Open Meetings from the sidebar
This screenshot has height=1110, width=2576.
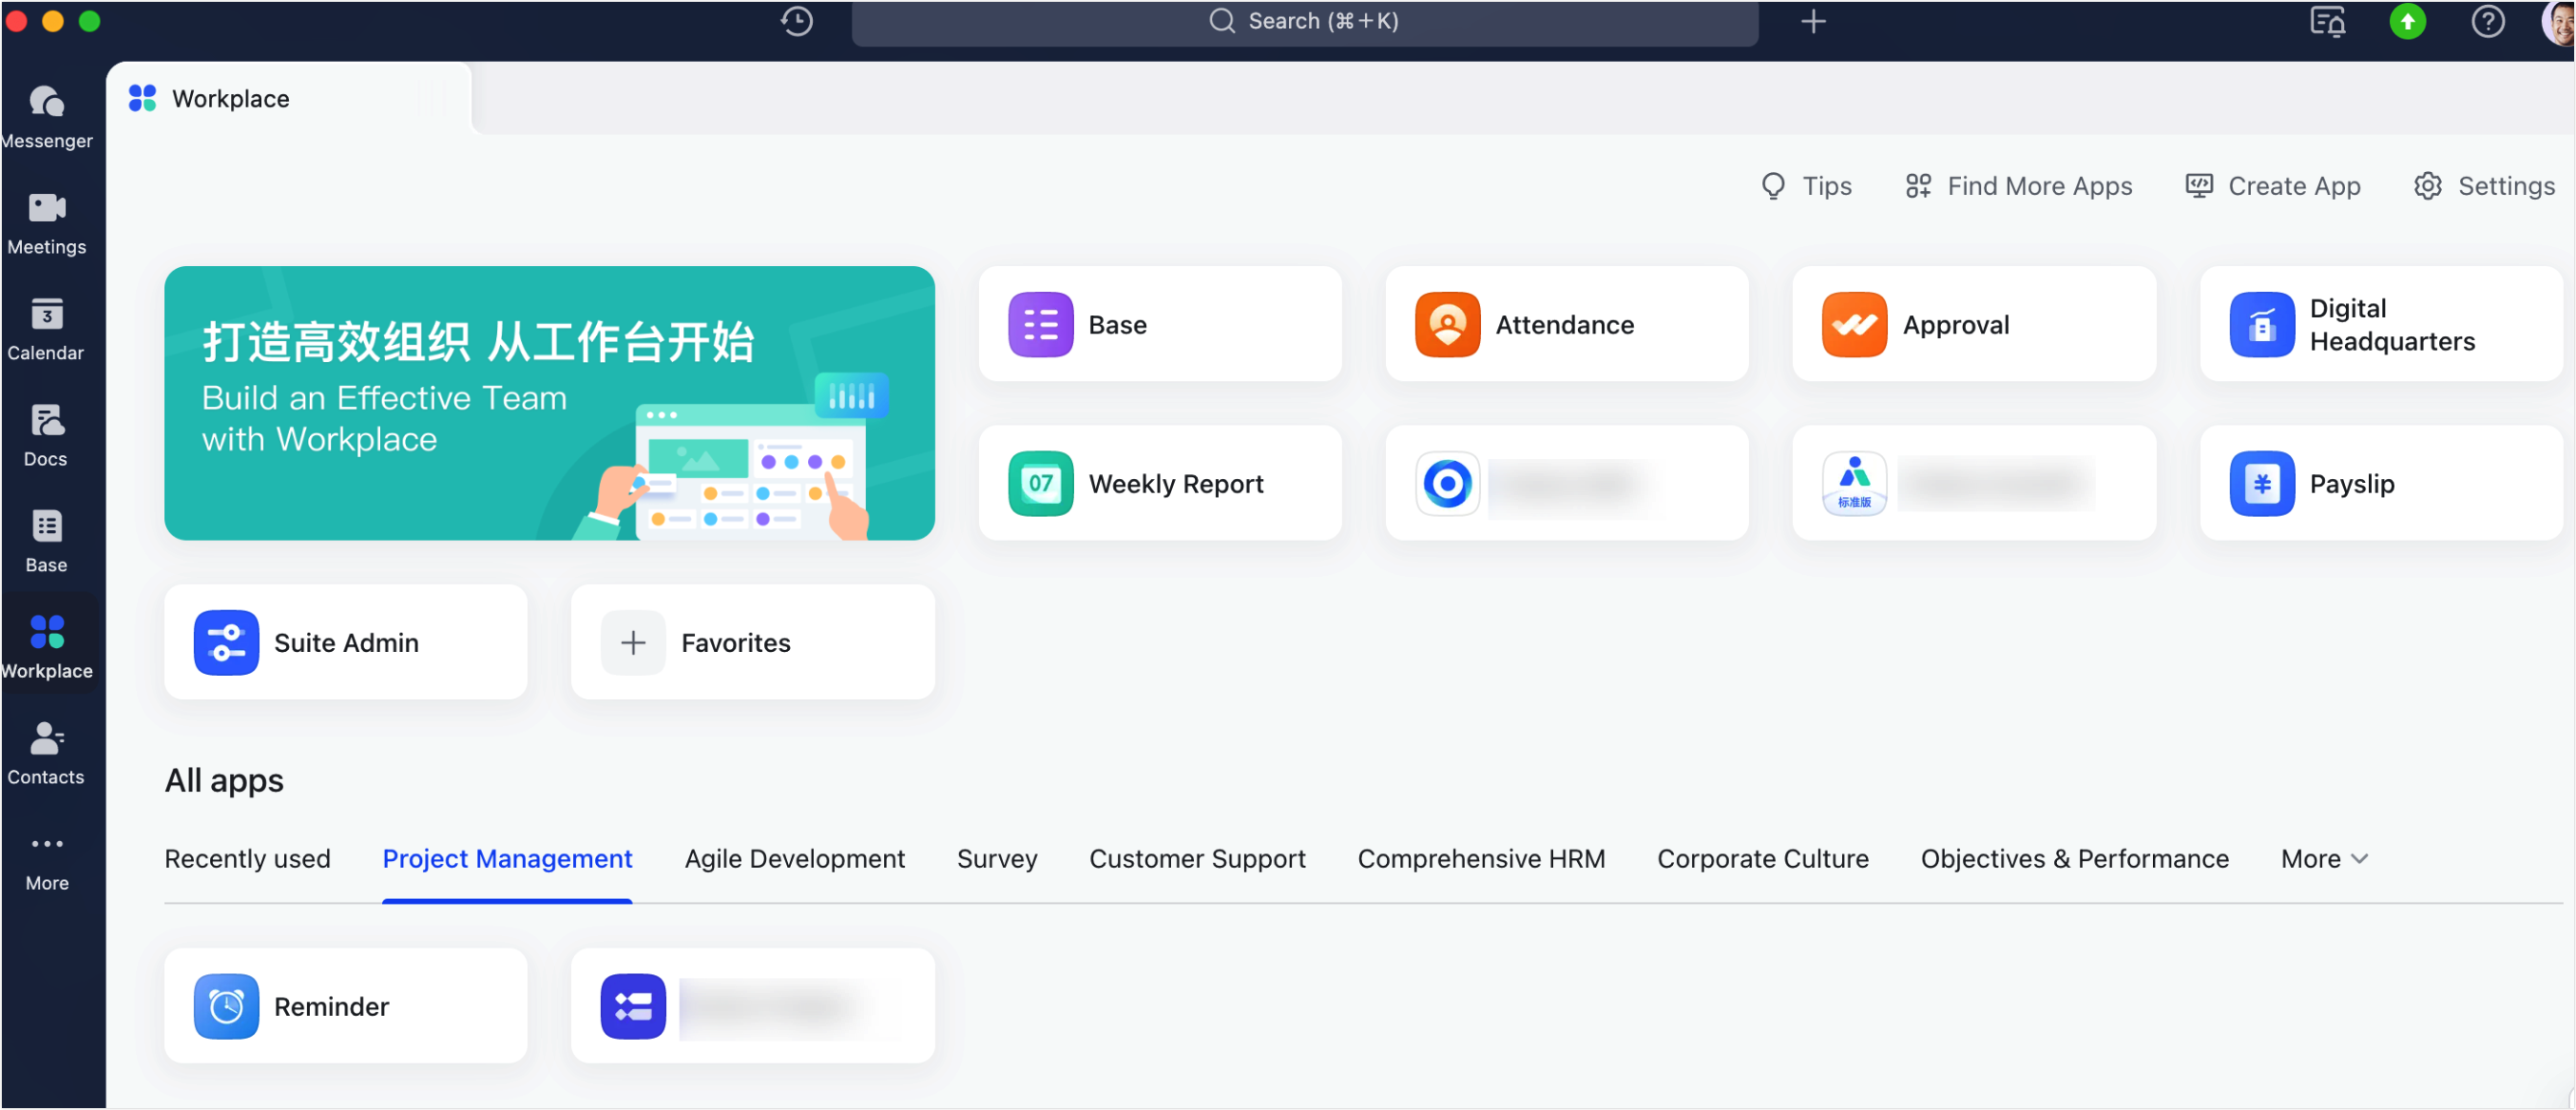(x=47, y=223)
